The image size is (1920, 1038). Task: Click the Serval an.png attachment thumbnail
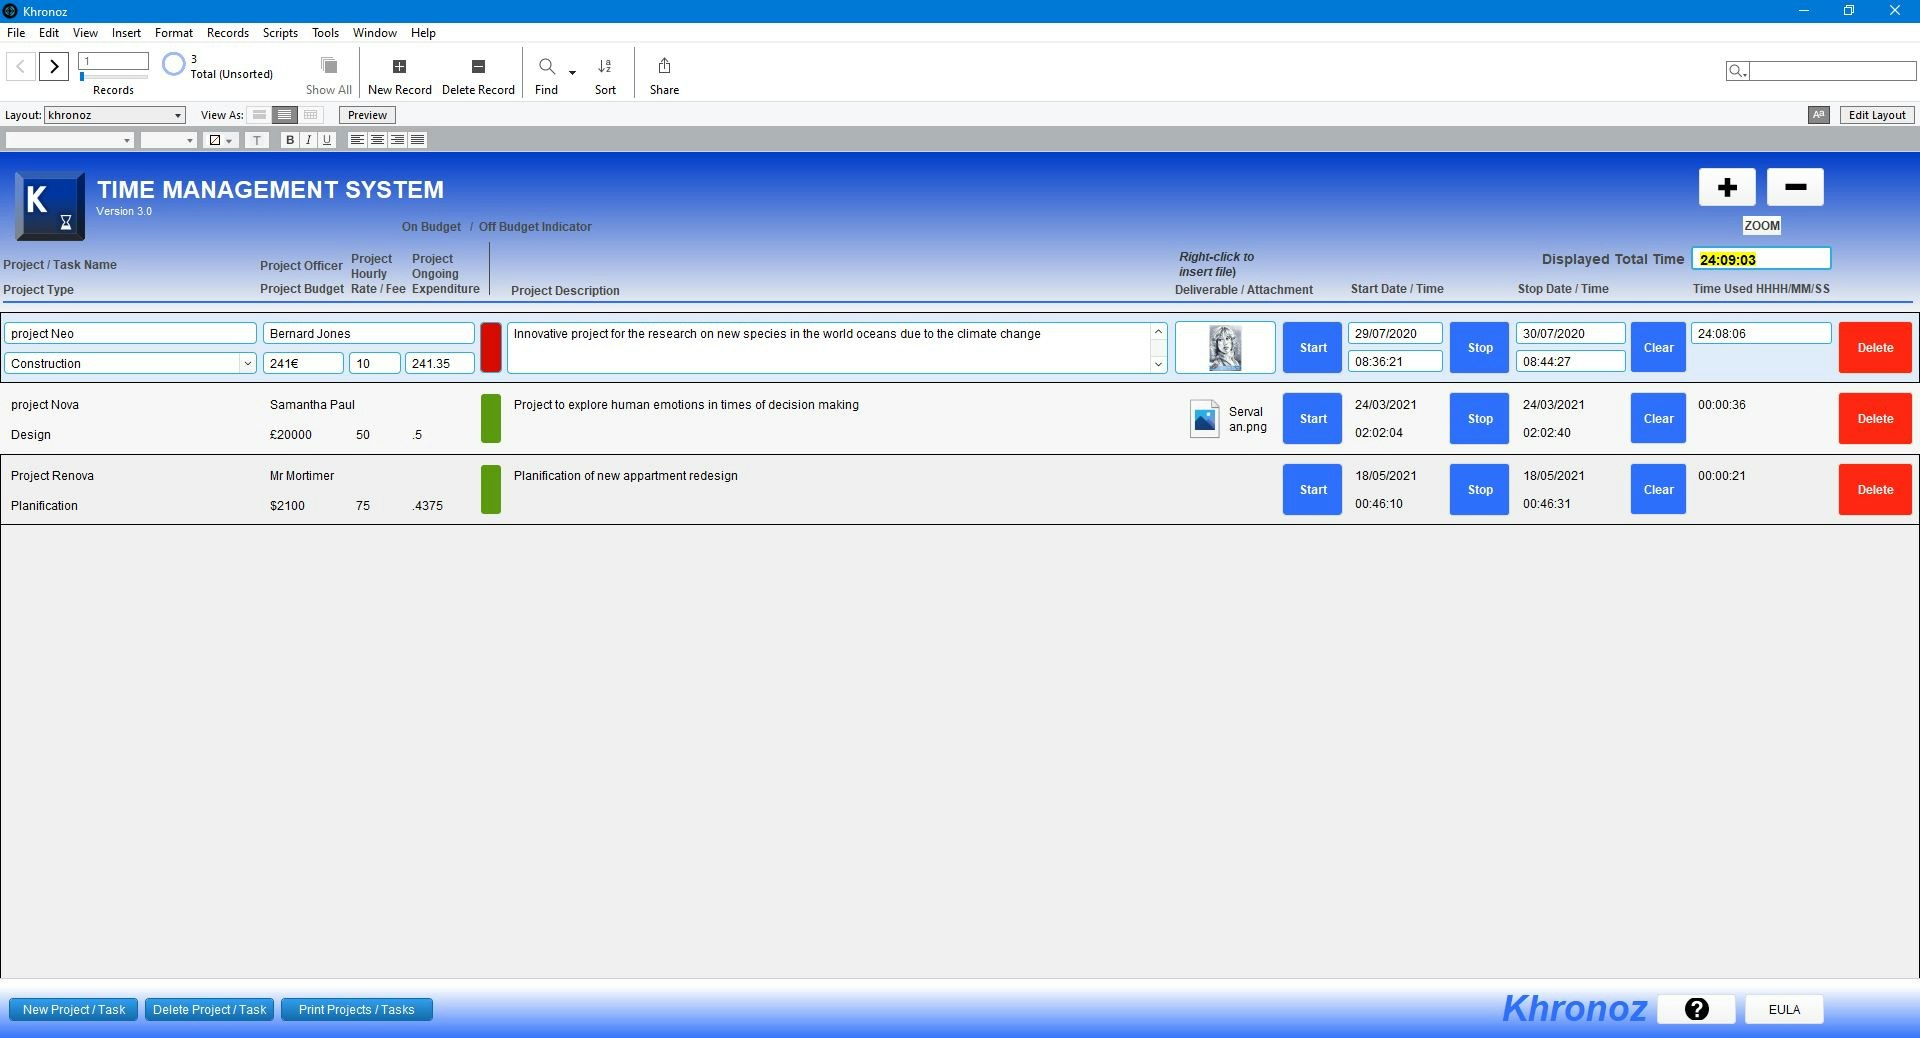(x=1205, y=419)
